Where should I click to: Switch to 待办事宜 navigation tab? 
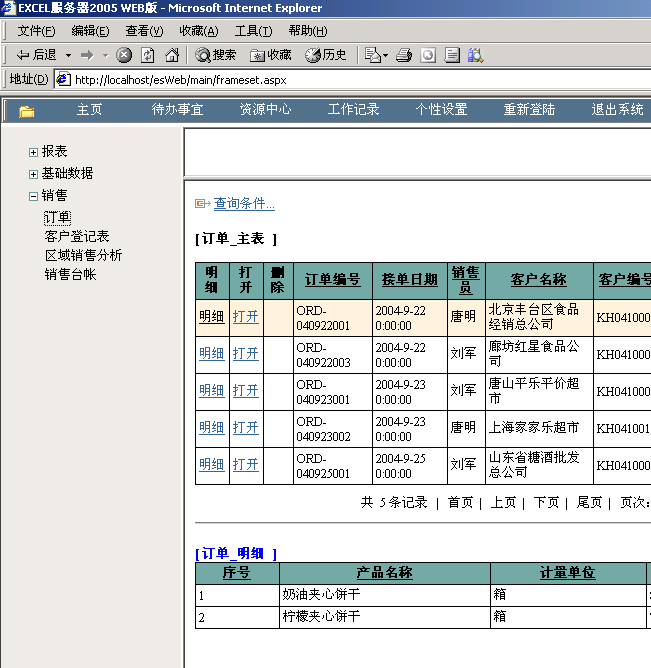point(177,110)
